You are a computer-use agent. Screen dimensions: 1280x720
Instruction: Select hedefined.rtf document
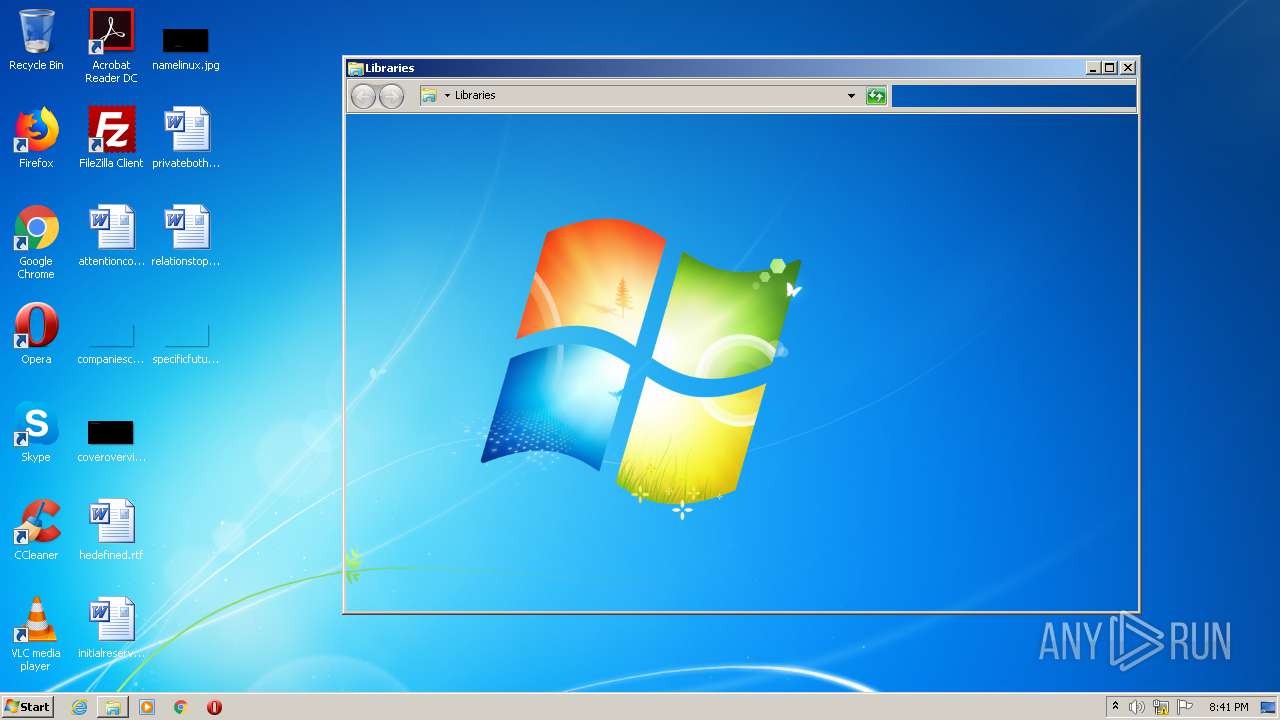coord(111,530)
